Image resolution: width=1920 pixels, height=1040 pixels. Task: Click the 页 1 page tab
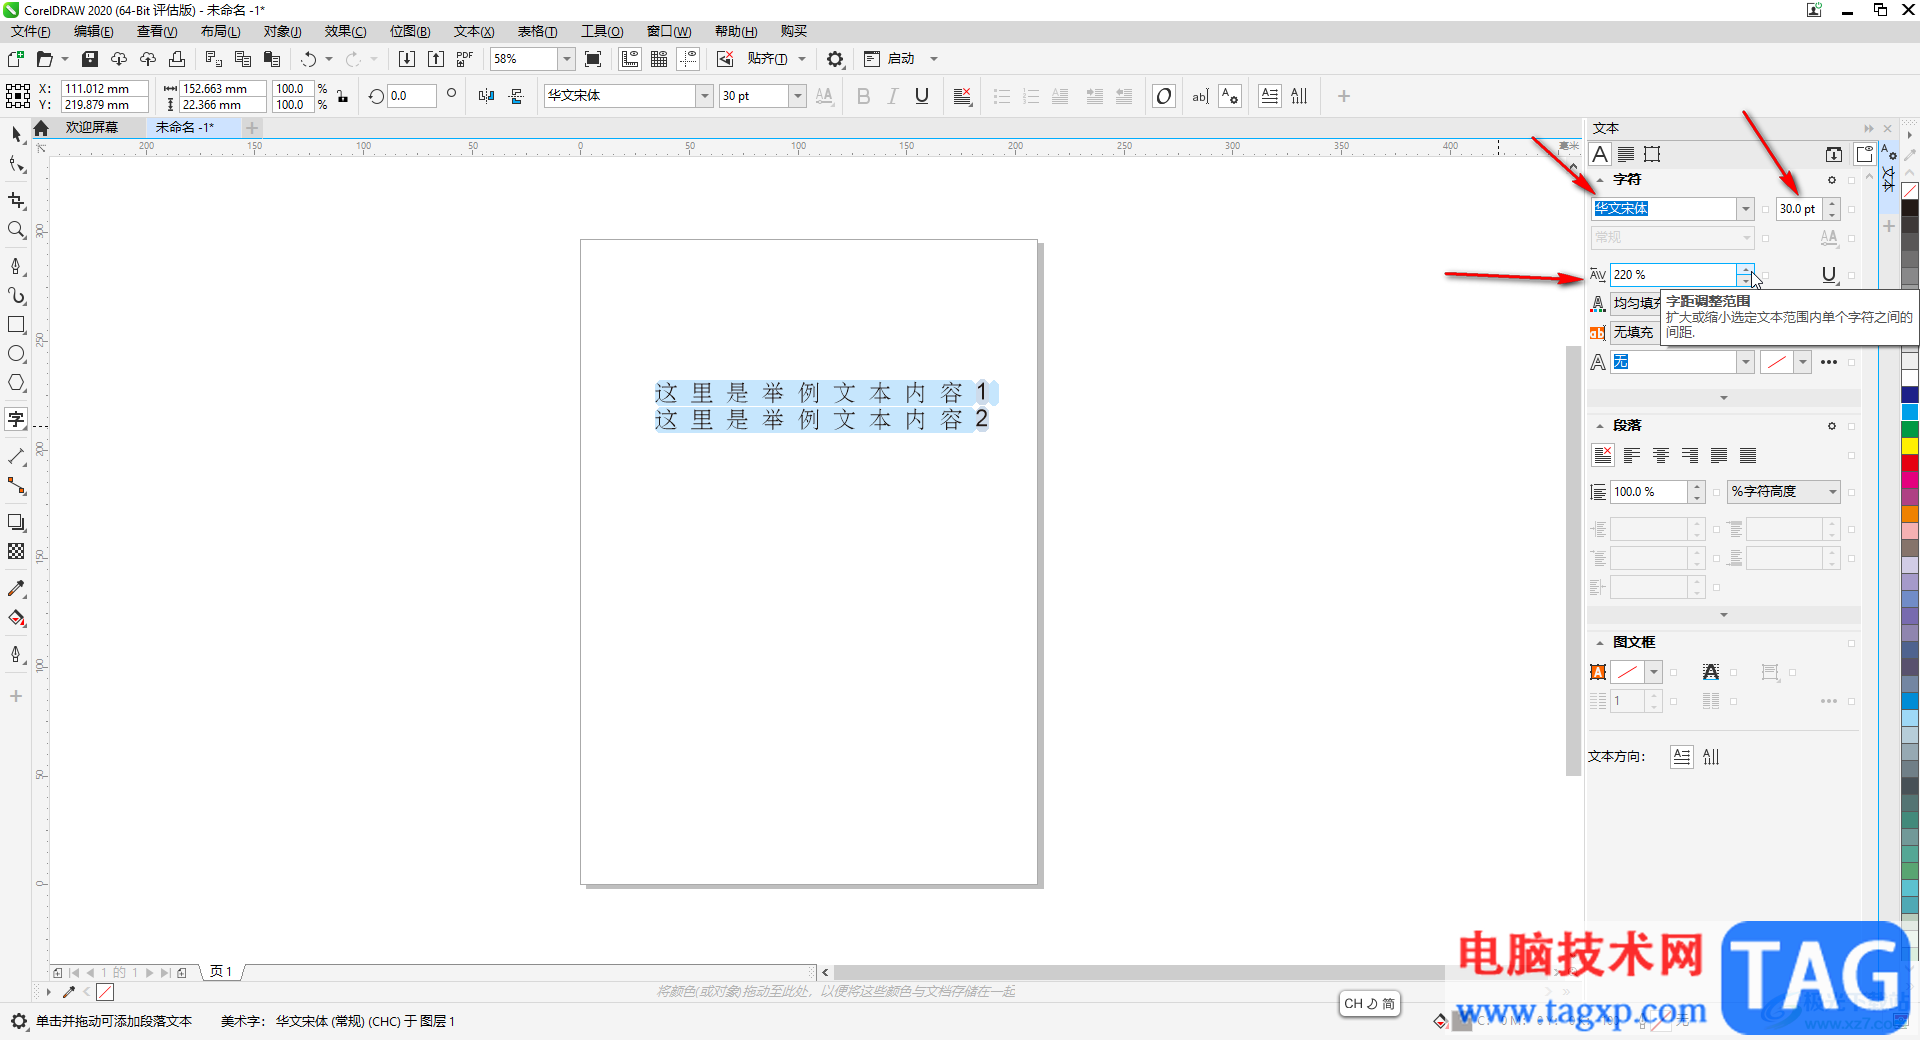click(x=221, y=972)
